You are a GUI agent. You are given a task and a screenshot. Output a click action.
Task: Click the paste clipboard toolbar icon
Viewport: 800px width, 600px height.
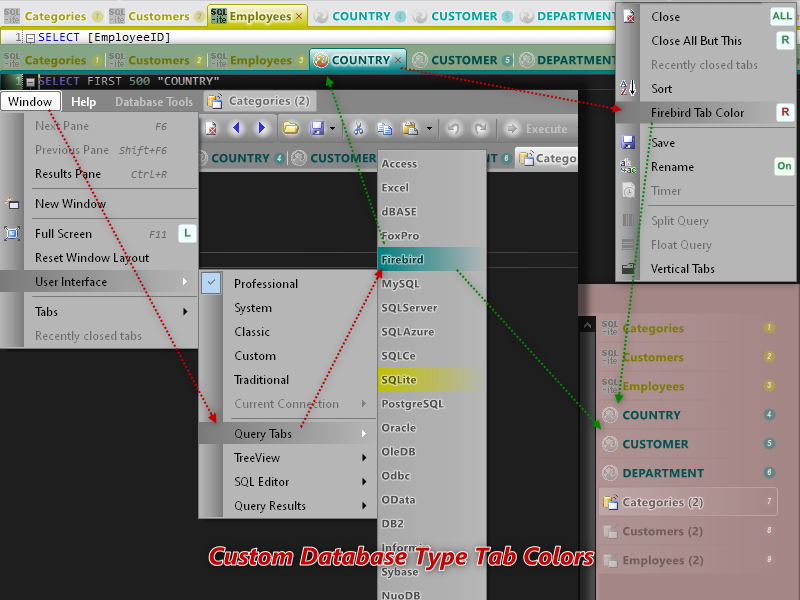[x=410, y=129]
